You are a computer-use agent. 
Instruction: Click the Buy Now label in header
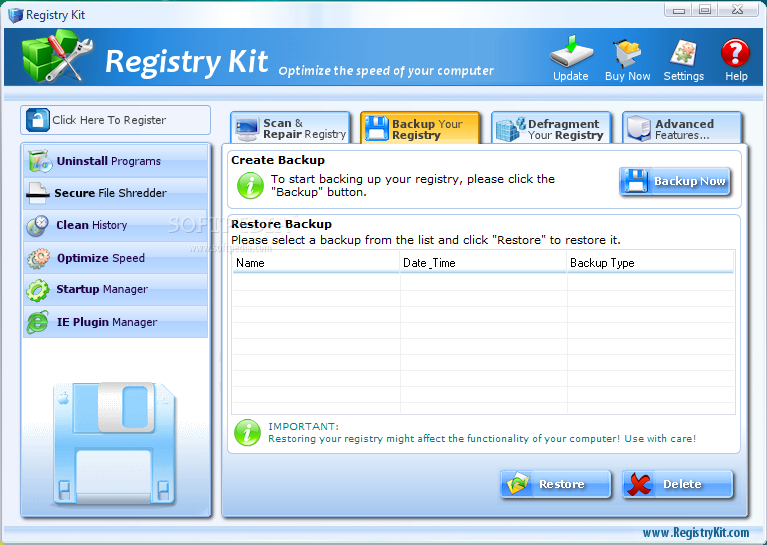(x=628, y=76)
